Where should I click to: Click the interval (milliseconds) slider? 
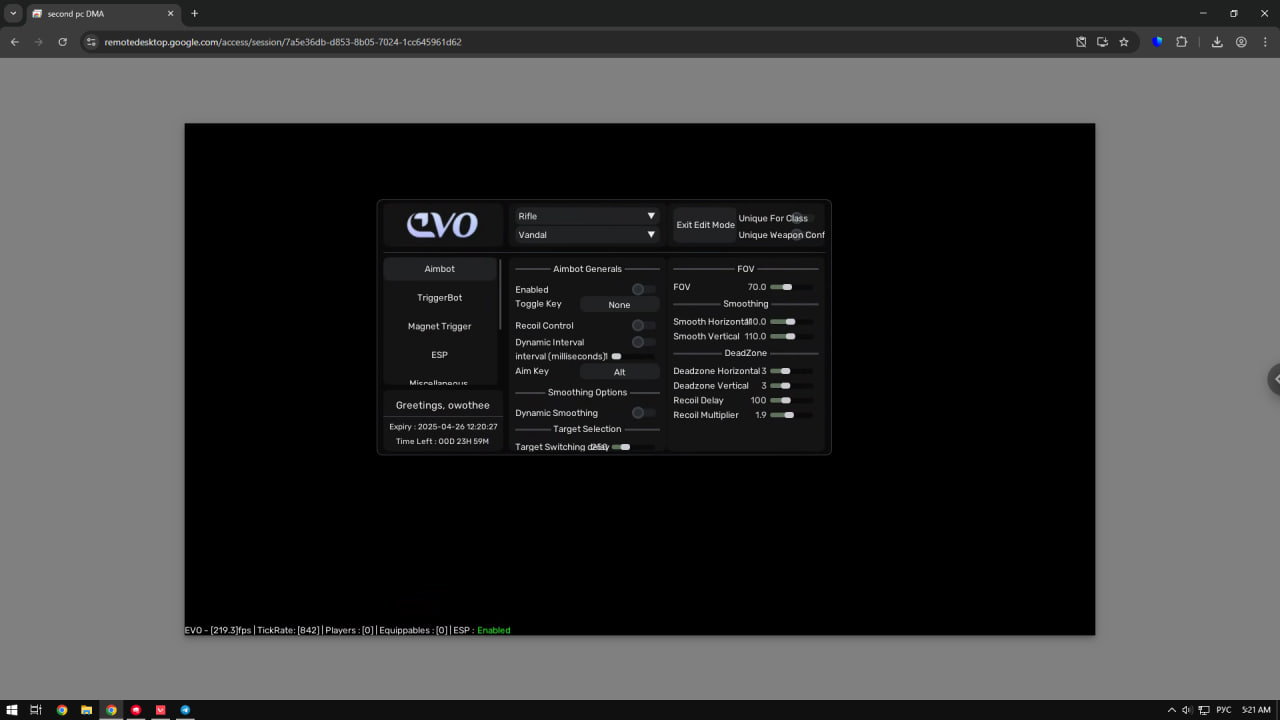point(633,356)
